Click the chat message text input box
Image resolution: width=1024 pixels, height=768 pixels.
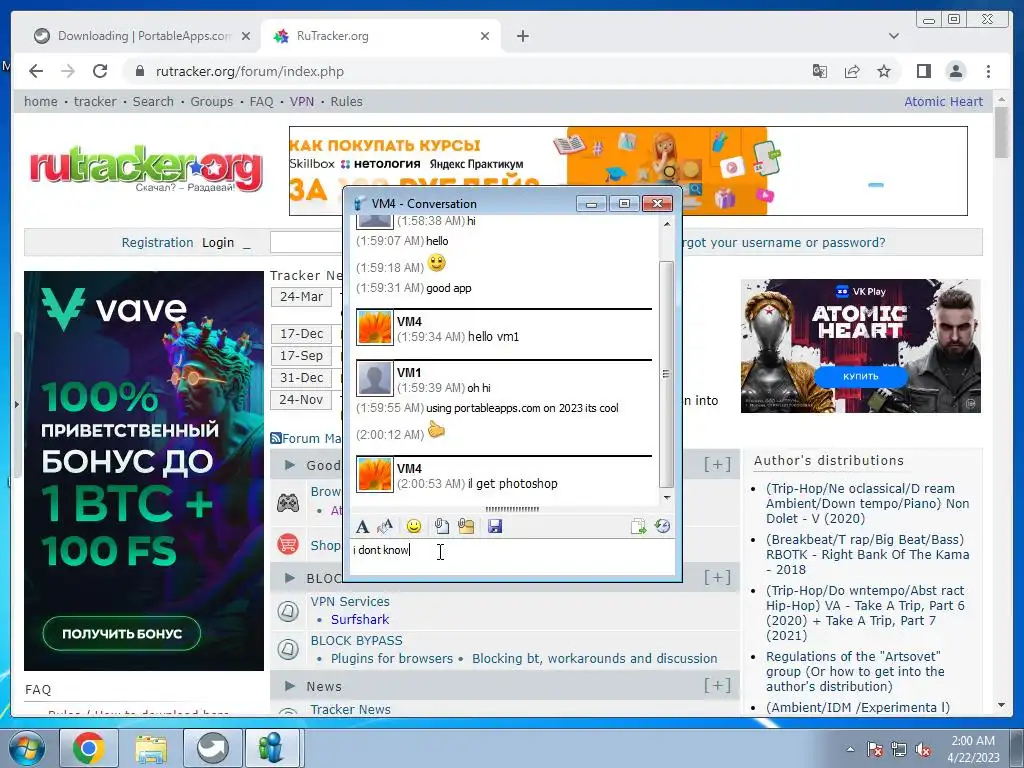[512, 557]
